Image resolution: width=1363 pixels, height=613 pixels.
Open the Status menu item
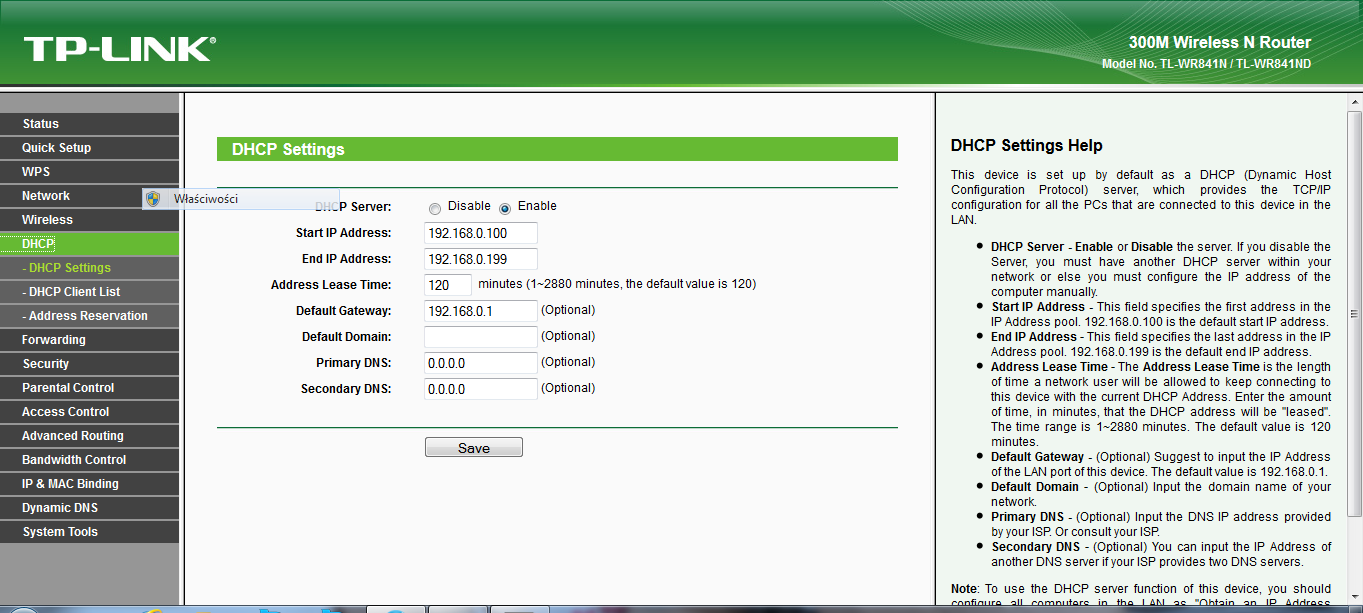click(41, 124)
